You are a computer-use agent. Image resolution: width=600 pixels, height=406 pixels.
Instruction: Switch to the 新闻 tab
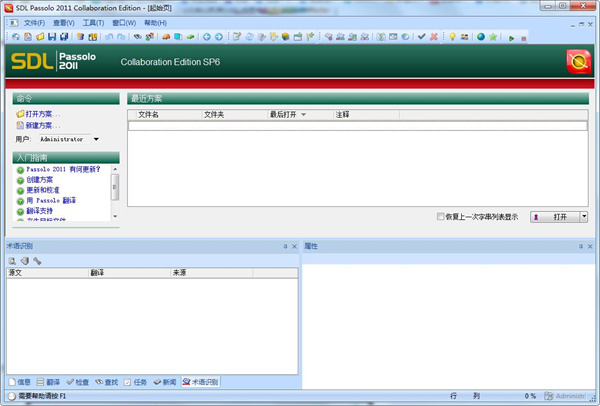(165, 382)
